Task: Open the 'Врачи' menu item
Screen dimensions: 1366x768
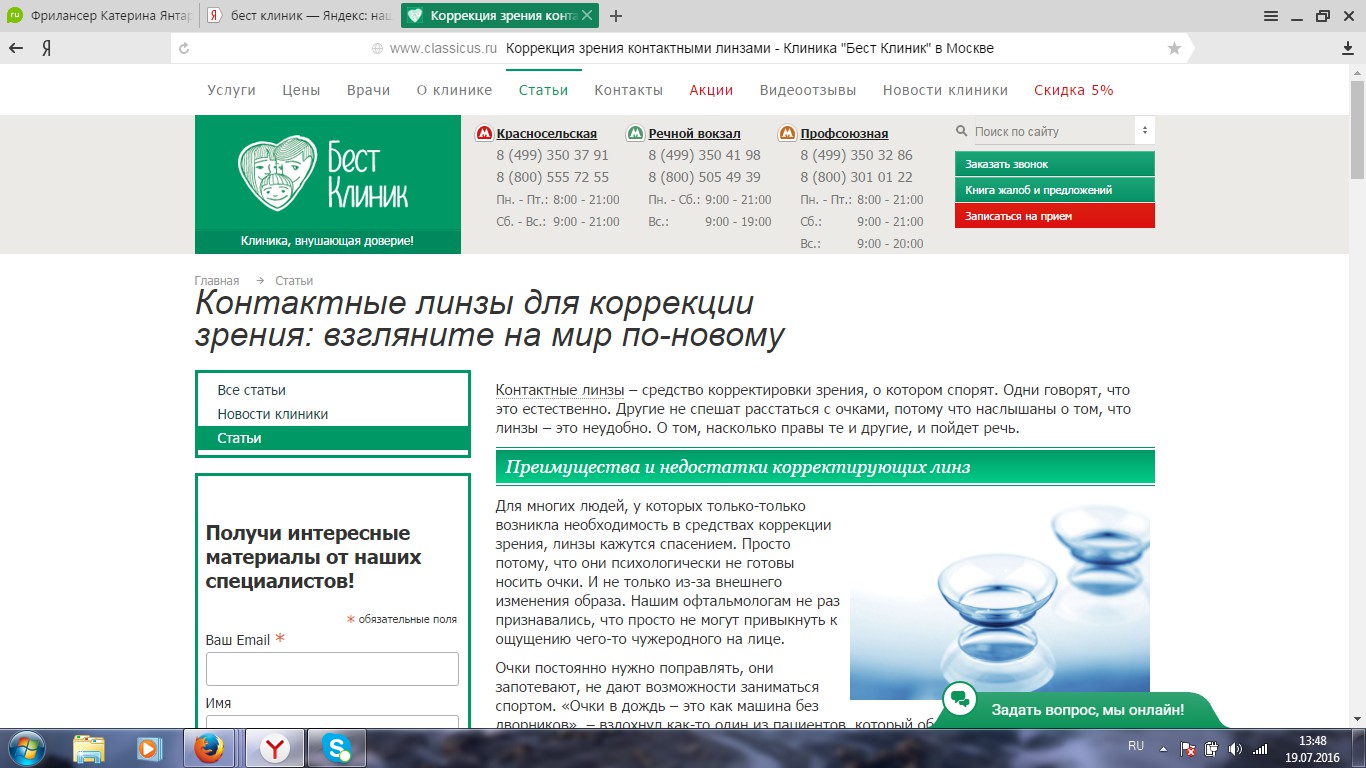Action: (369, 90)
